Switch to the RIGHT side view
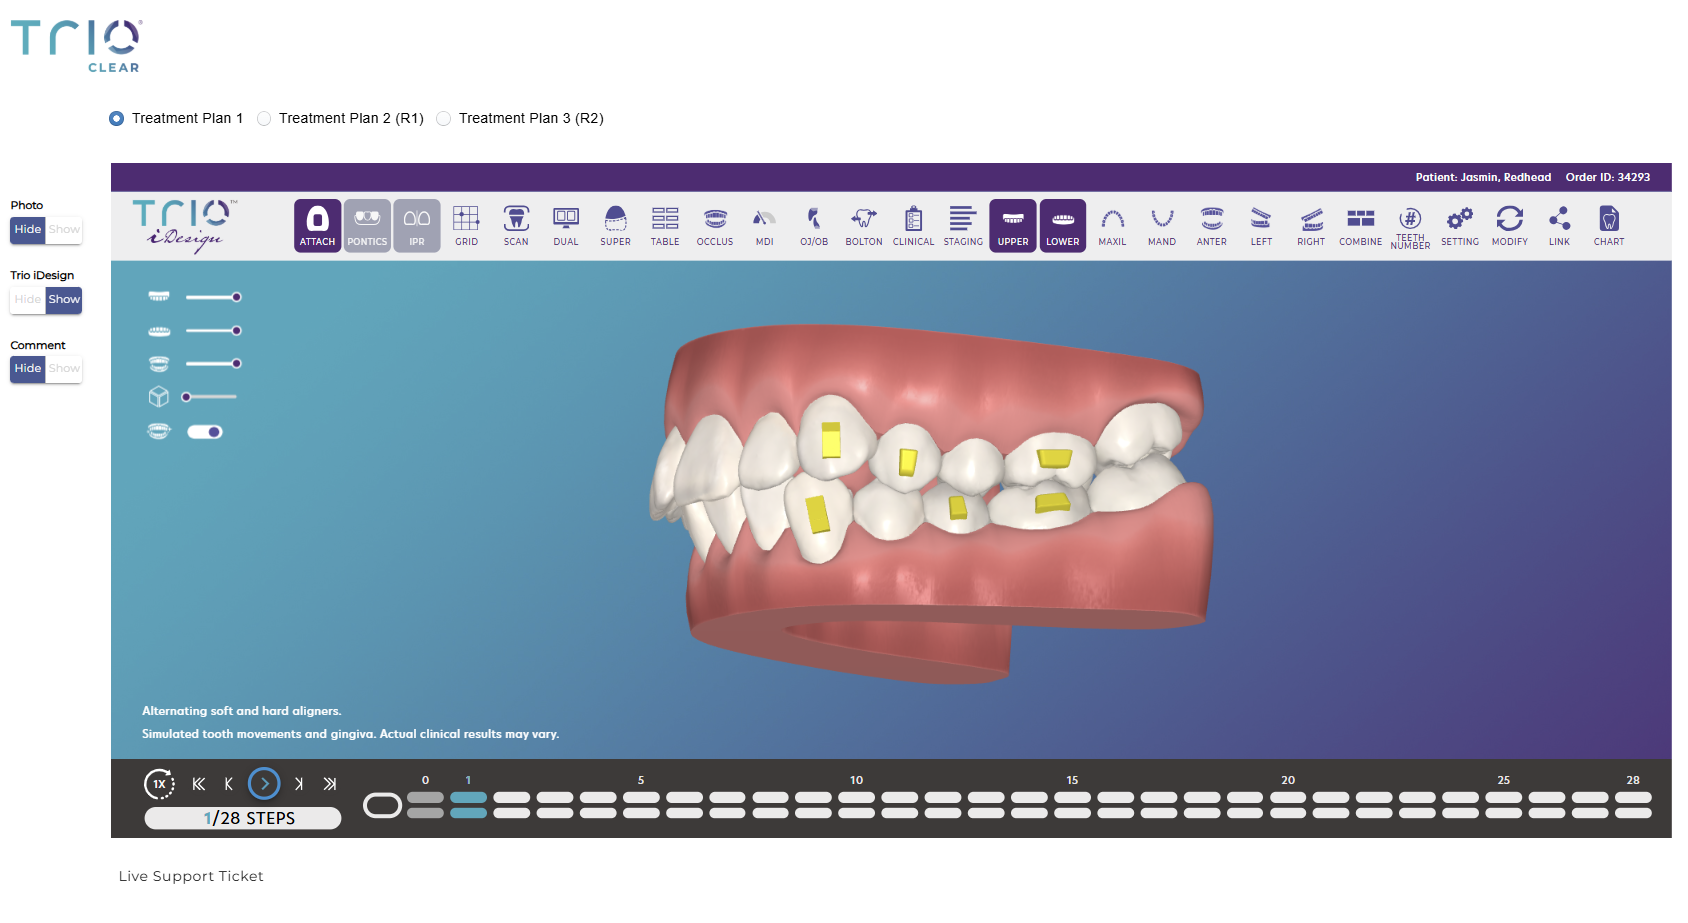Viewport: 1688px width, 923px height. [x=1310, y=225]
